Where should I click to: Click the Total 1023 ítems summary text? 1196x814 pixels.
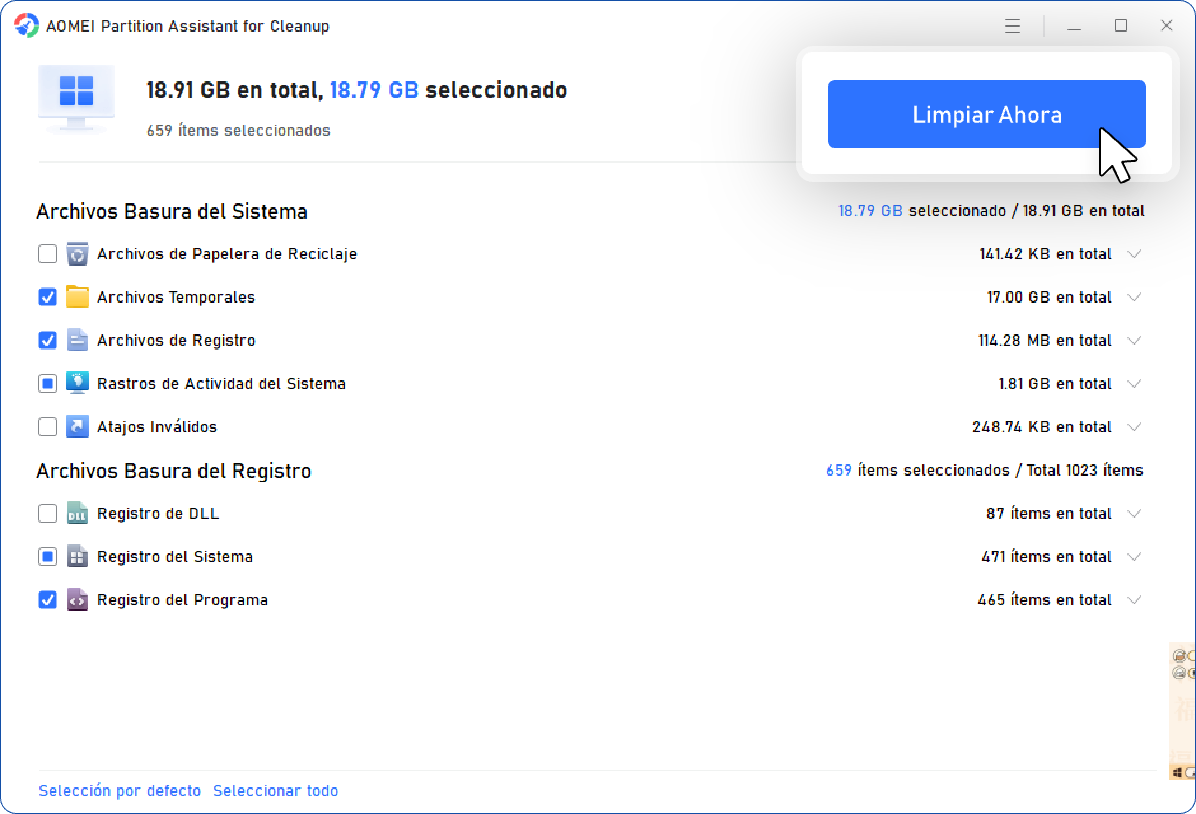1085,470
